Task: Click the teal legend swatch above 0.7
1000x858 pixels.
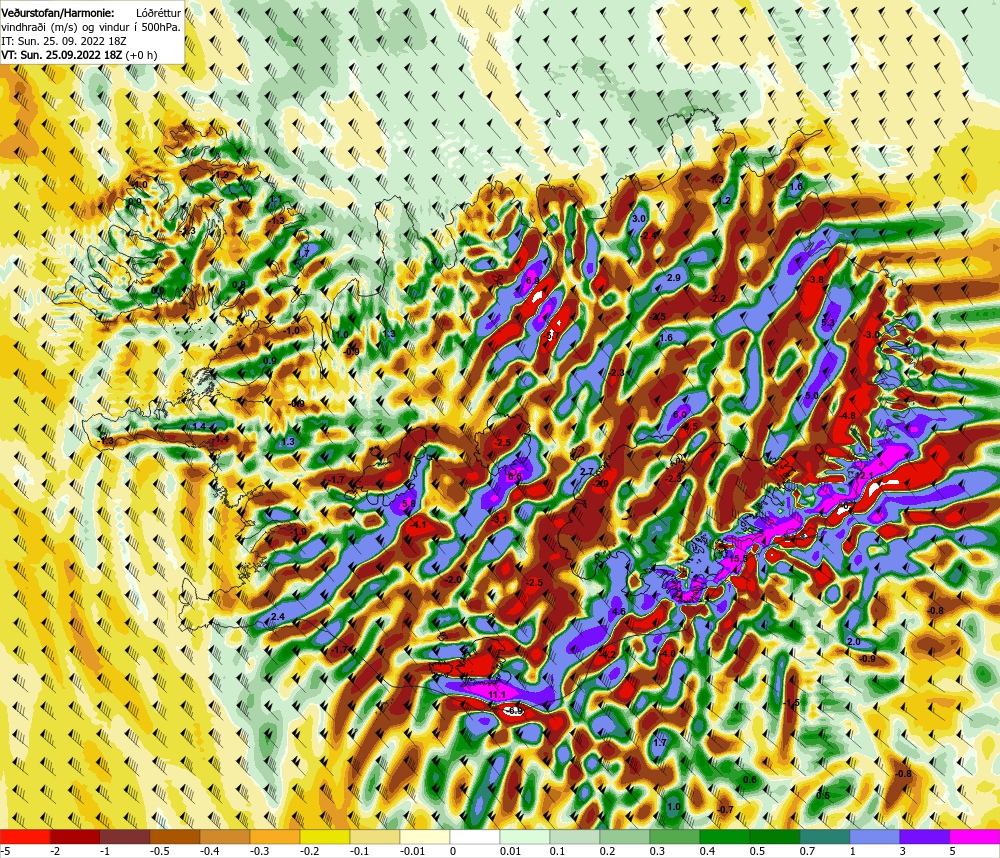Action: 825,836
